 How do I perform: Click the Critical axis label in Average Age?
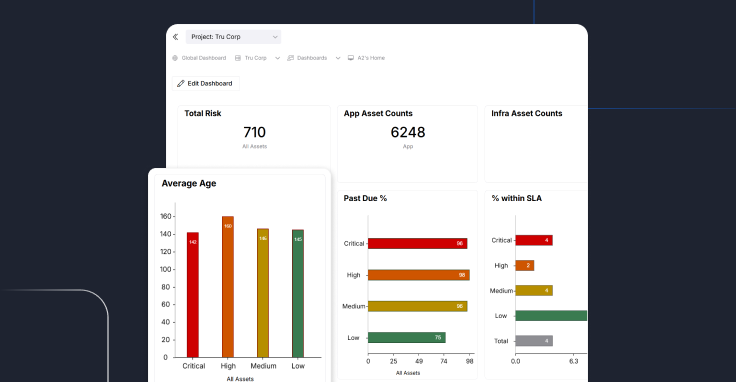point(194,366)
